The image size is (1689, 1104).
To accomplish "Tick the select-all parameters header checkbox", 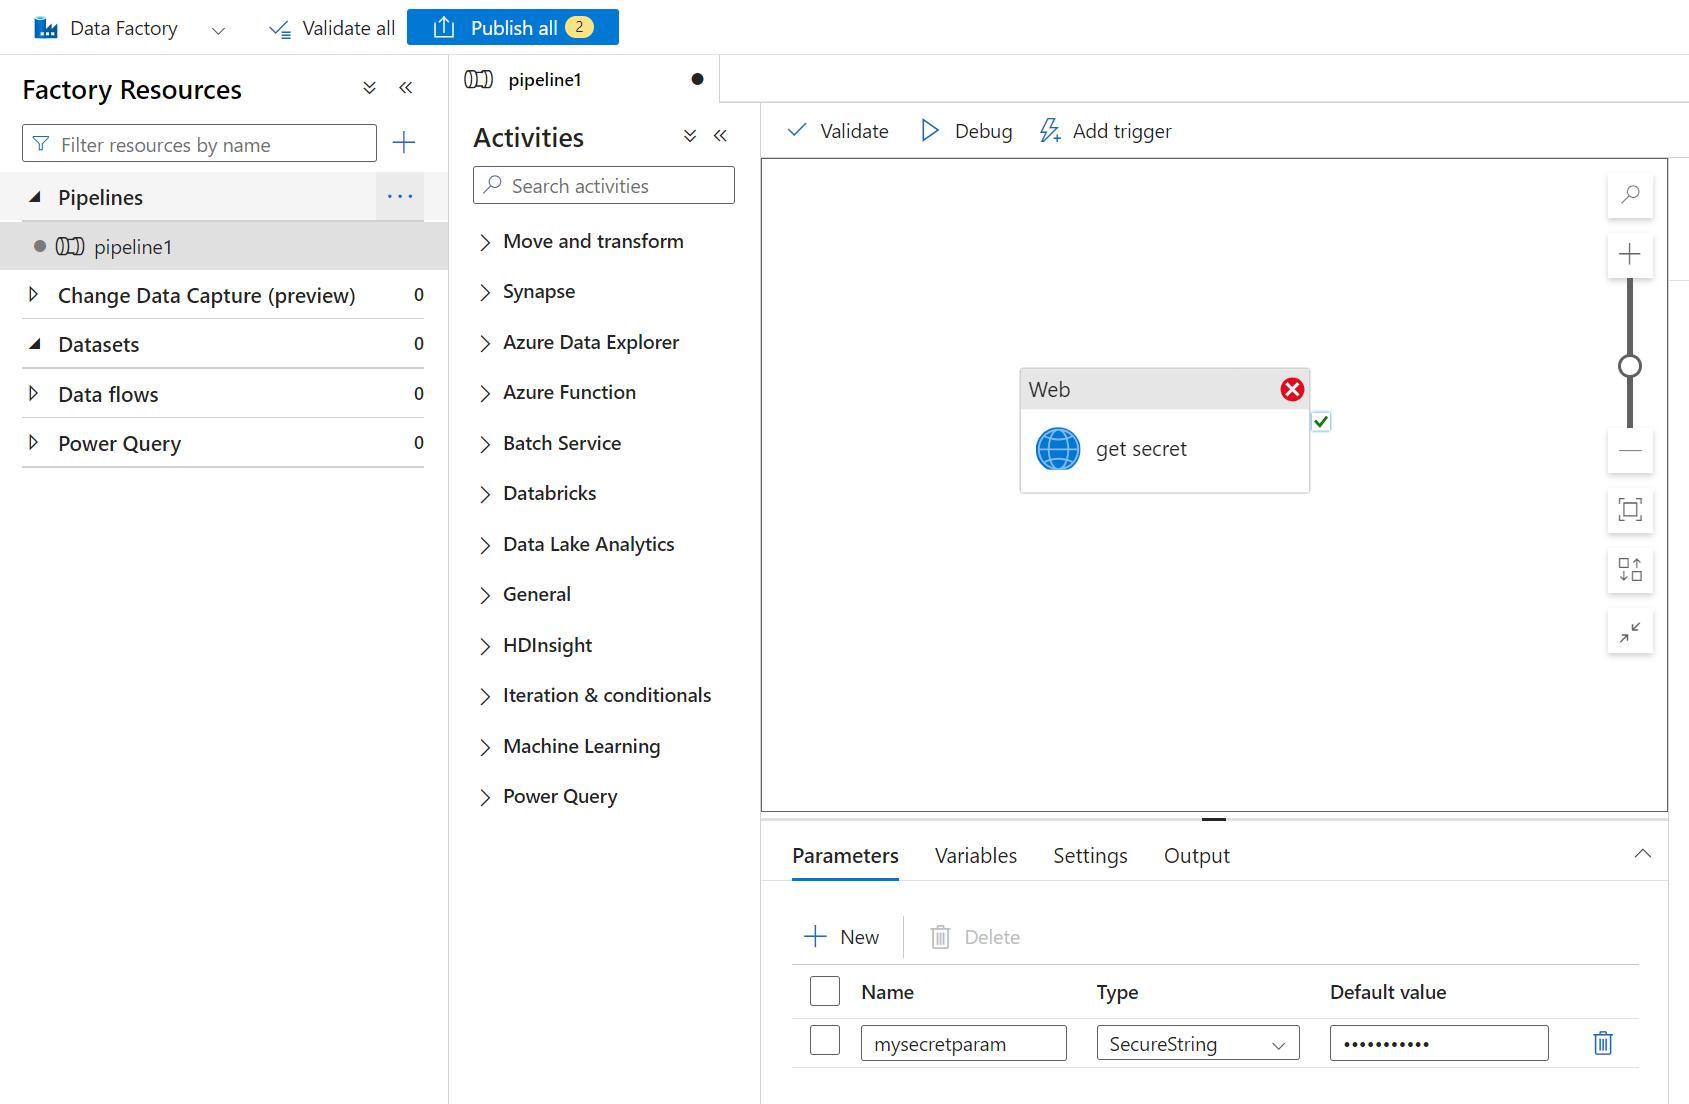I will 825,991.
